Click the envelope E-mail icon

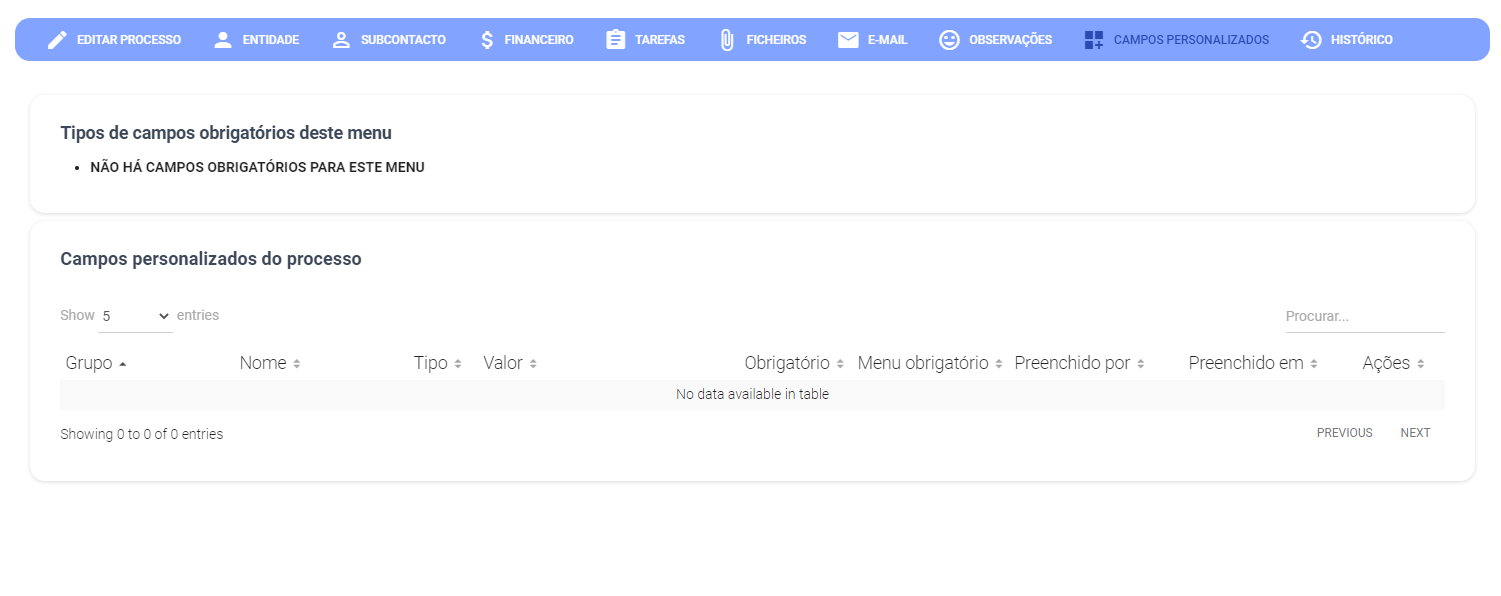click(848, 40)
